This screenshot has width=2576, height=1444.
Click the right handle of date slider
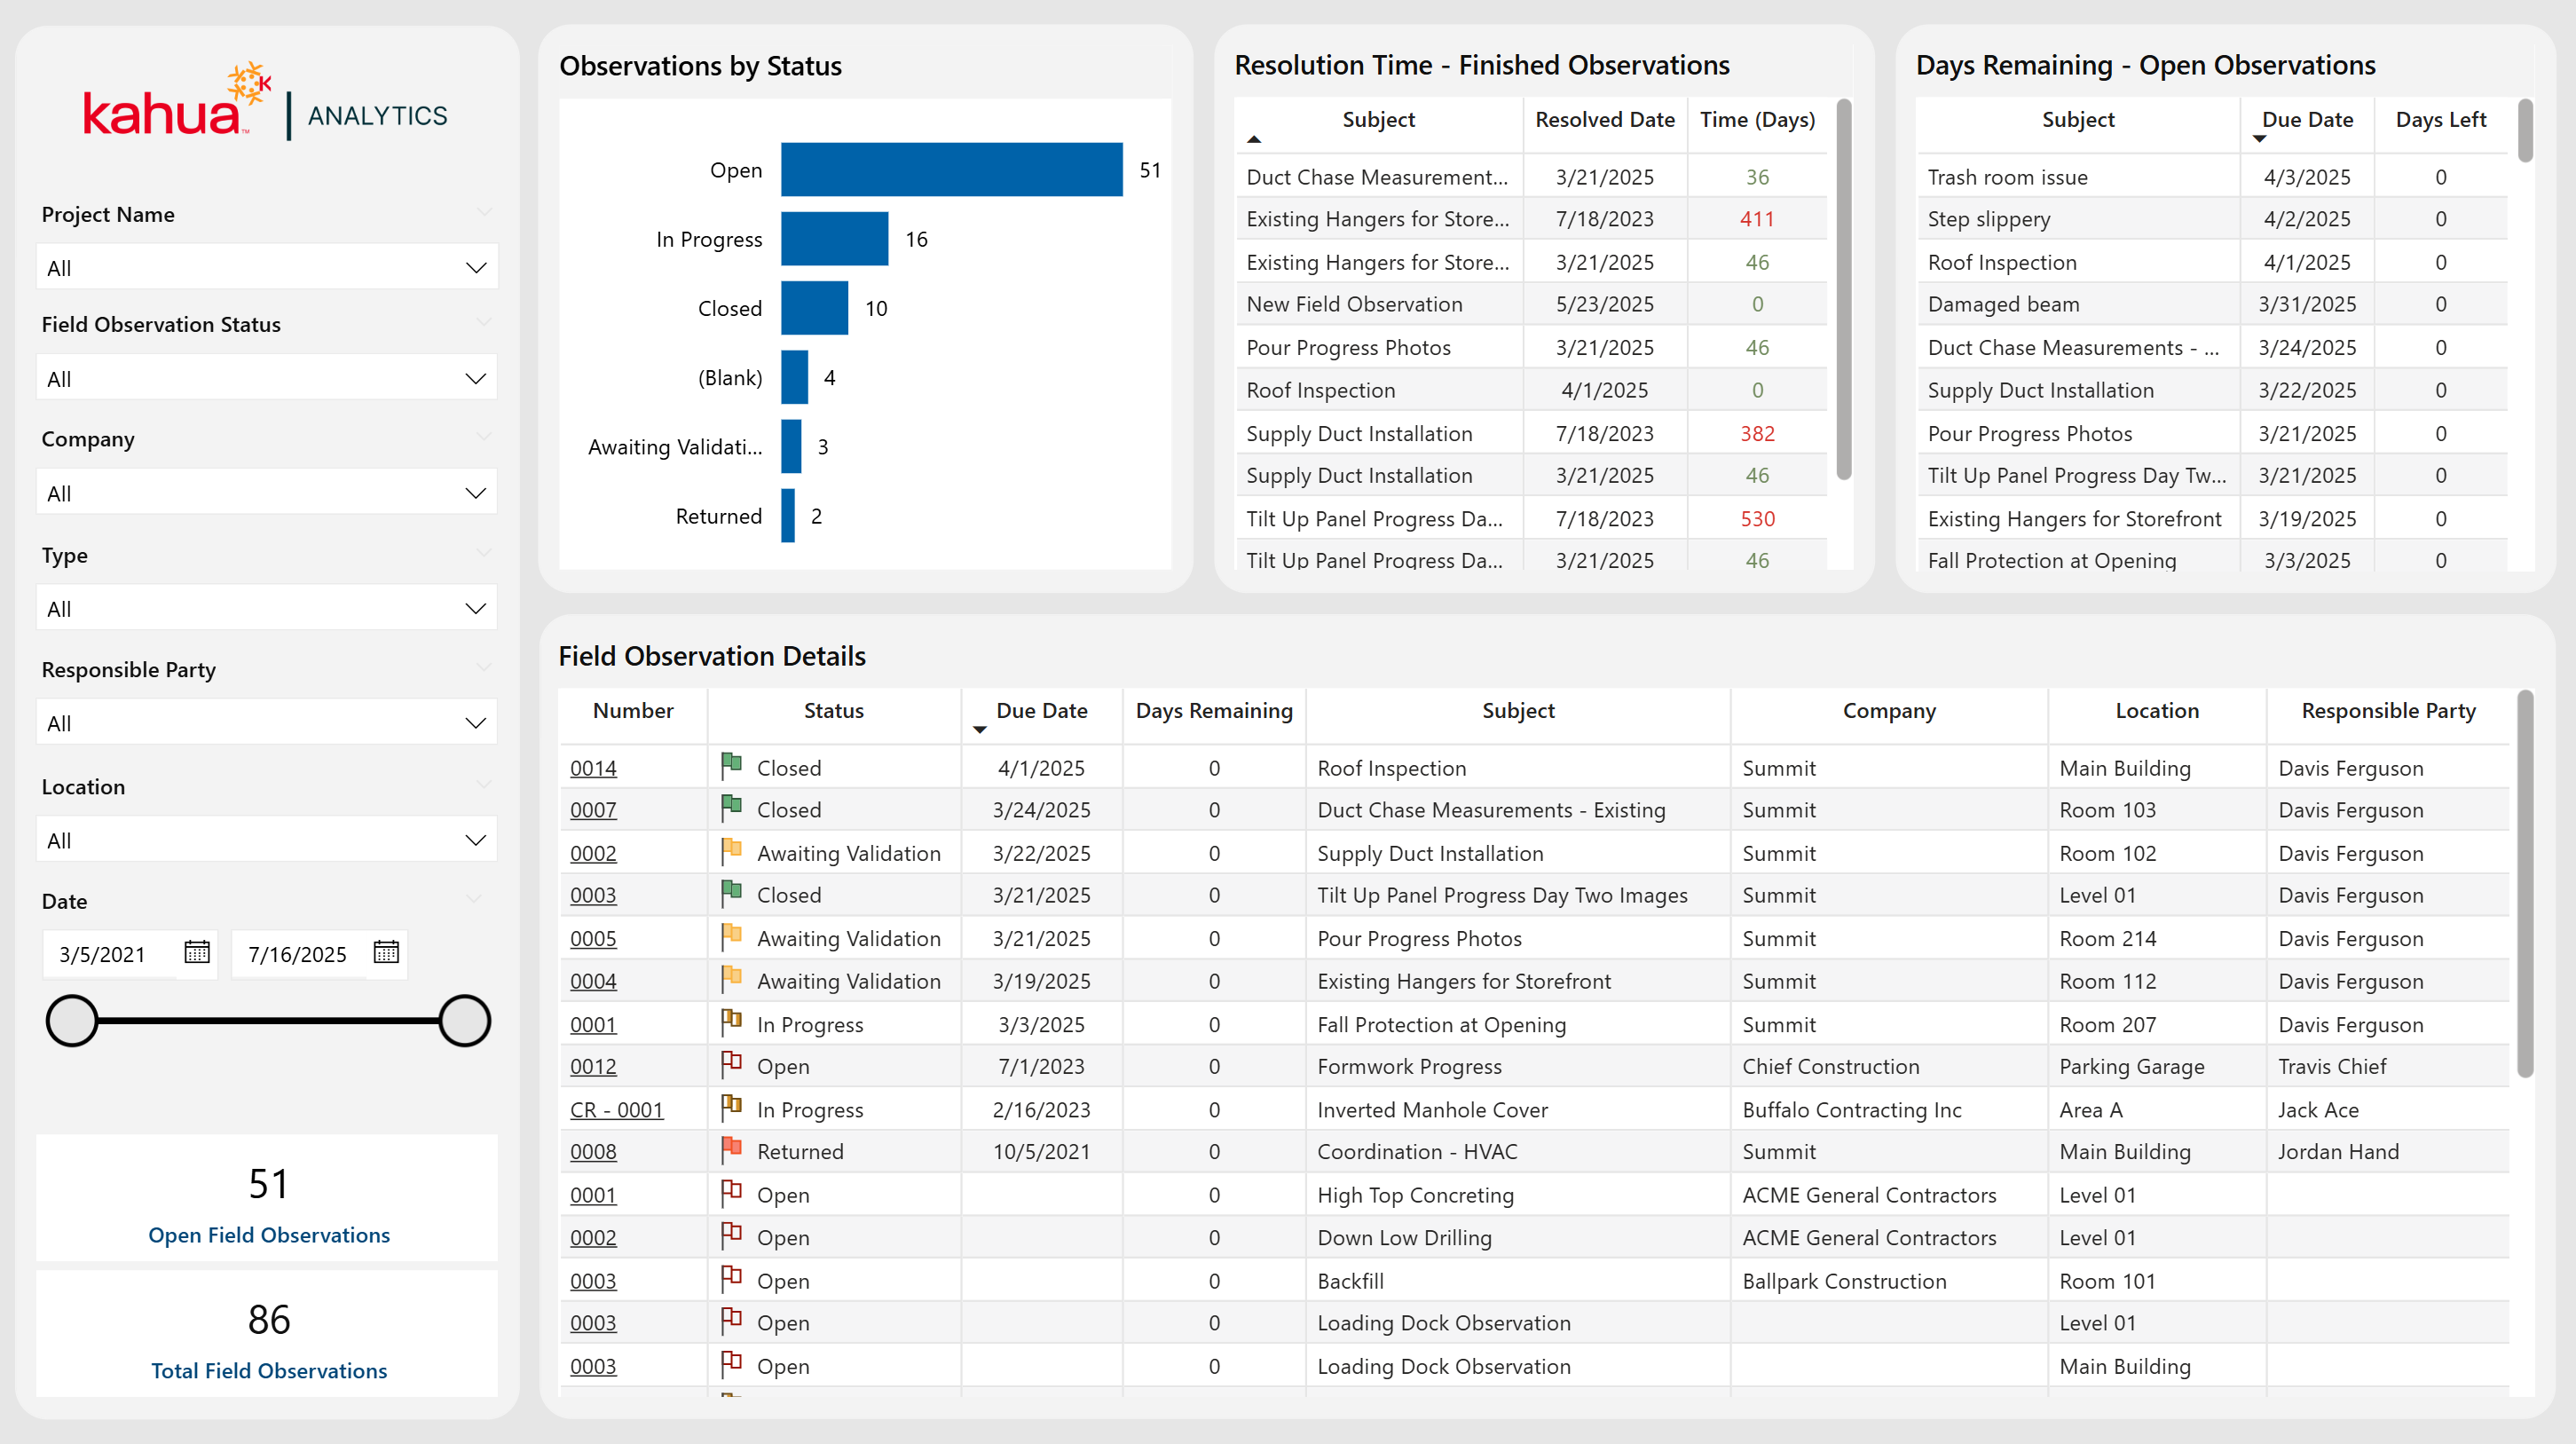point(465,1021)
